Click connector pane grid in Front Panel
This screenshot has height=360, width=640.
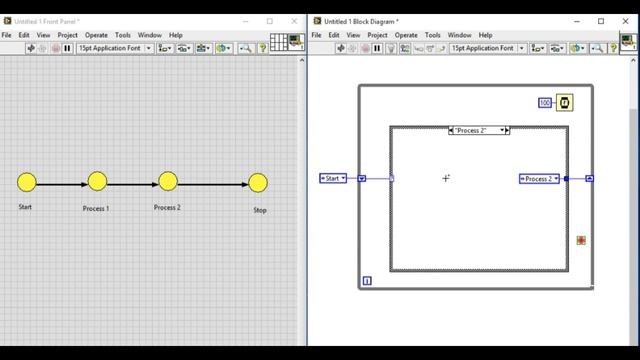point(278,42)
